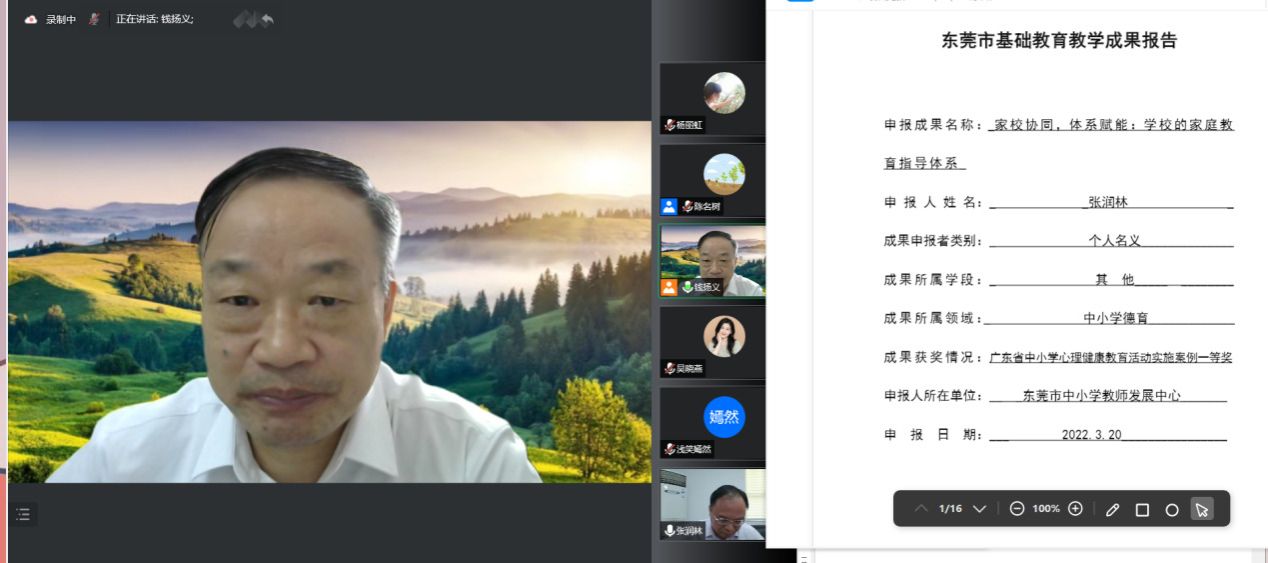This screenshot has width=1268, height=563.
Task: Click the award text 广东省中小学心理健康教育活动实施案例一等奖
Action: 1111,358
